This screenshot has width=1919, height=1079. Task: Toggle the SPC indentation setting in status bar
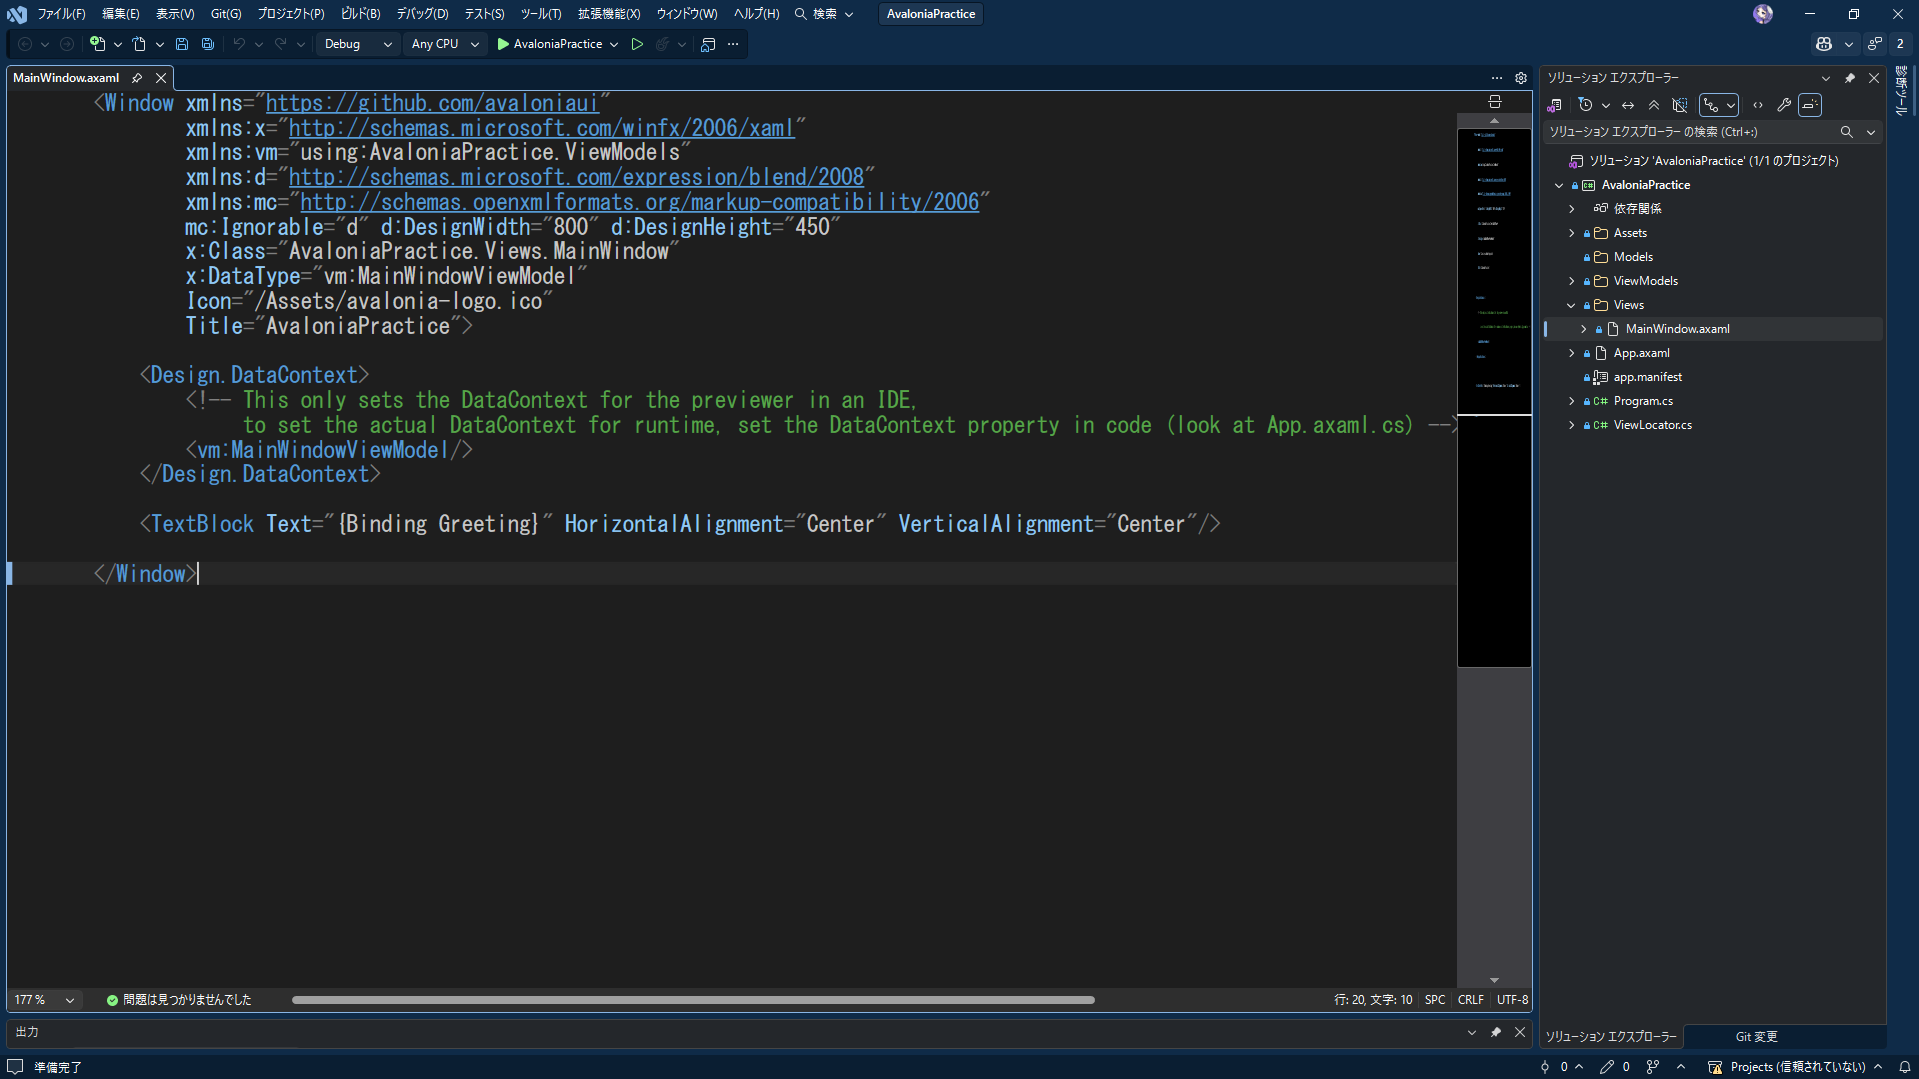pos(1435,1000)
